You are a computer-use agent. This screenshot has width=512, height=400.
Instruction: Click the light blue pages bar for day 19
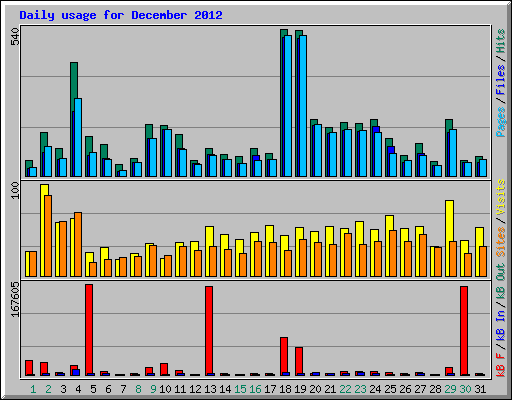tap(303, 106)
